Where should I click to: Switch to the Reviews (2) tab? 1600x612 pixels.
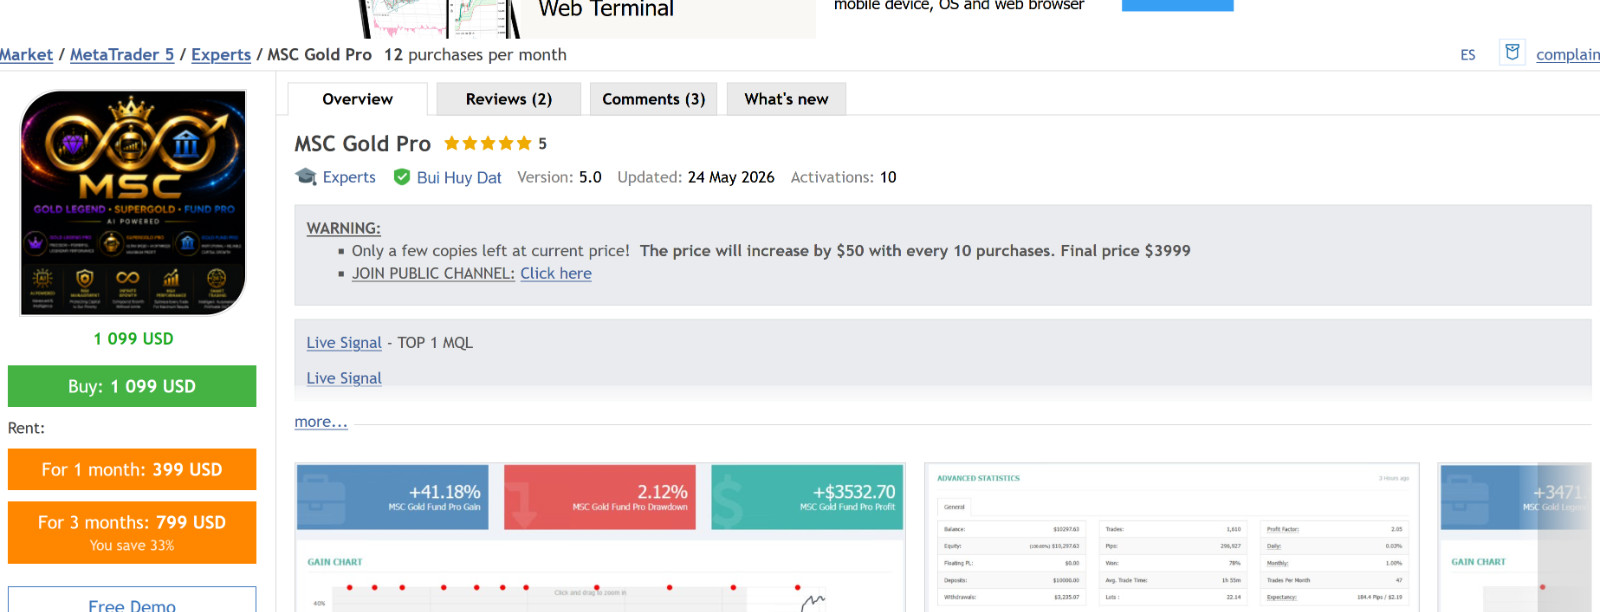[x=509, y=99]
